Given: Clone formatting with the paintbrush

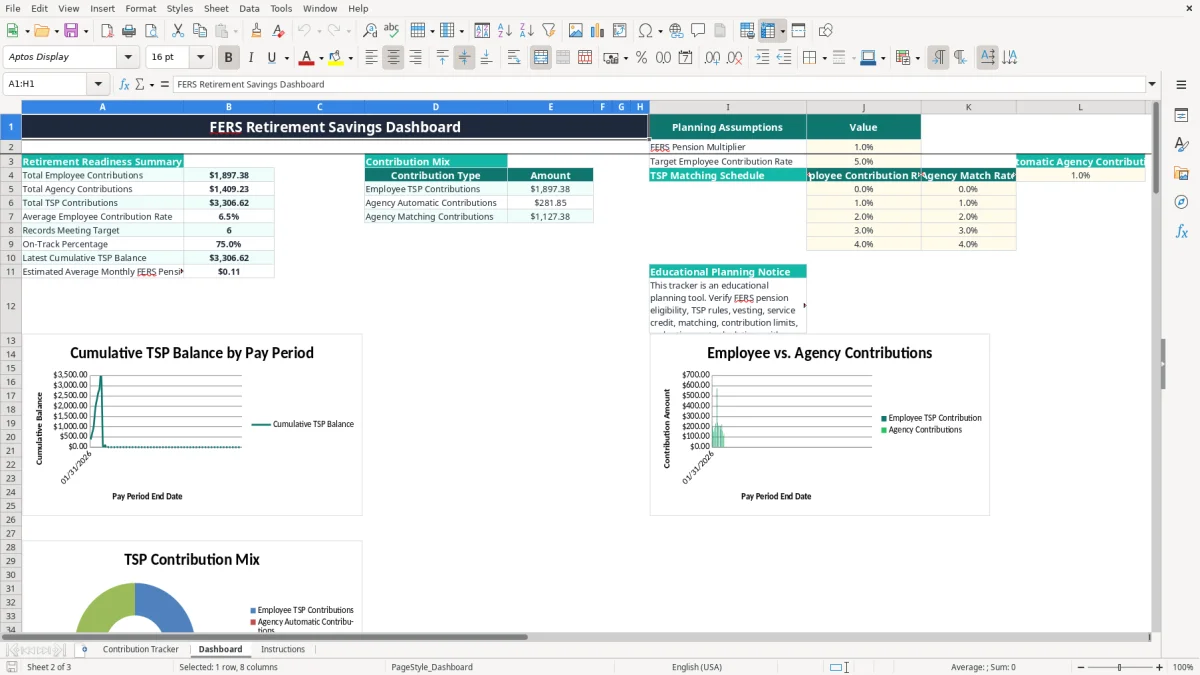Looking at the screenshot, I should (256, 31).
